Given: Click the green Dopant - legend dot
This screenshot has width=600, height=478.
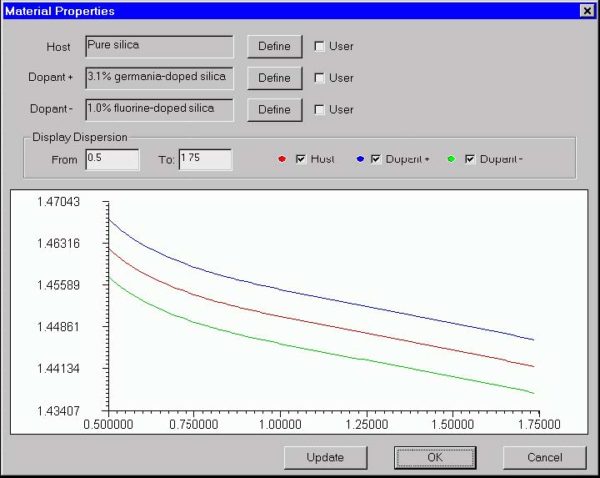Looking at the screenshot, I should click(x=452, y=159).
